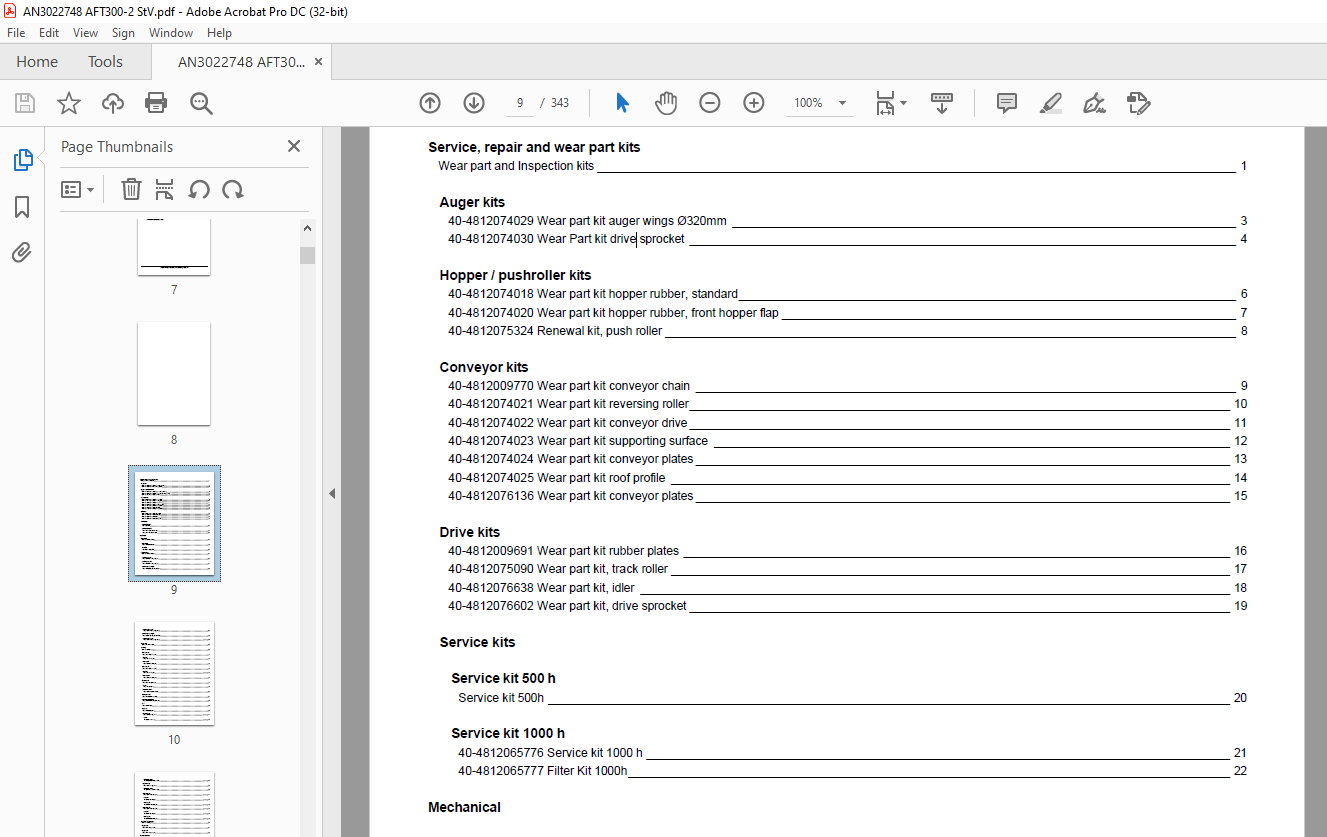
Task: Show the Page Thumbnails pane icon
Action: [22, 160]
